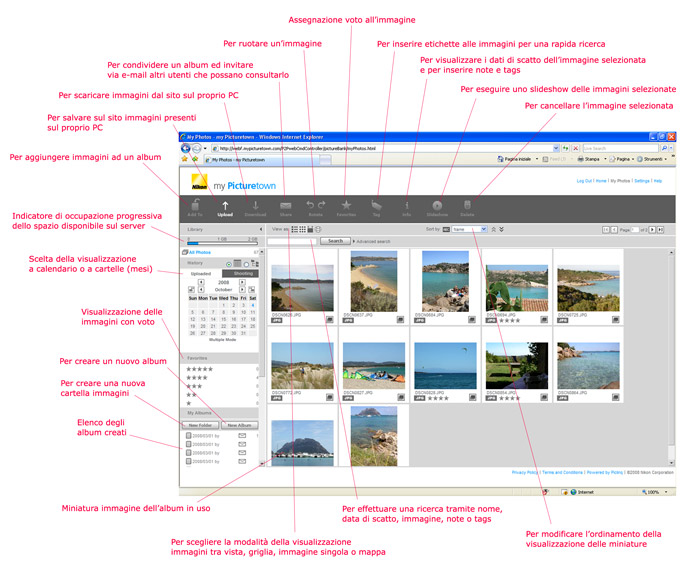Open the Share envelope icon
This screenshot has height=575, width=700.
[x=286, y=207]
